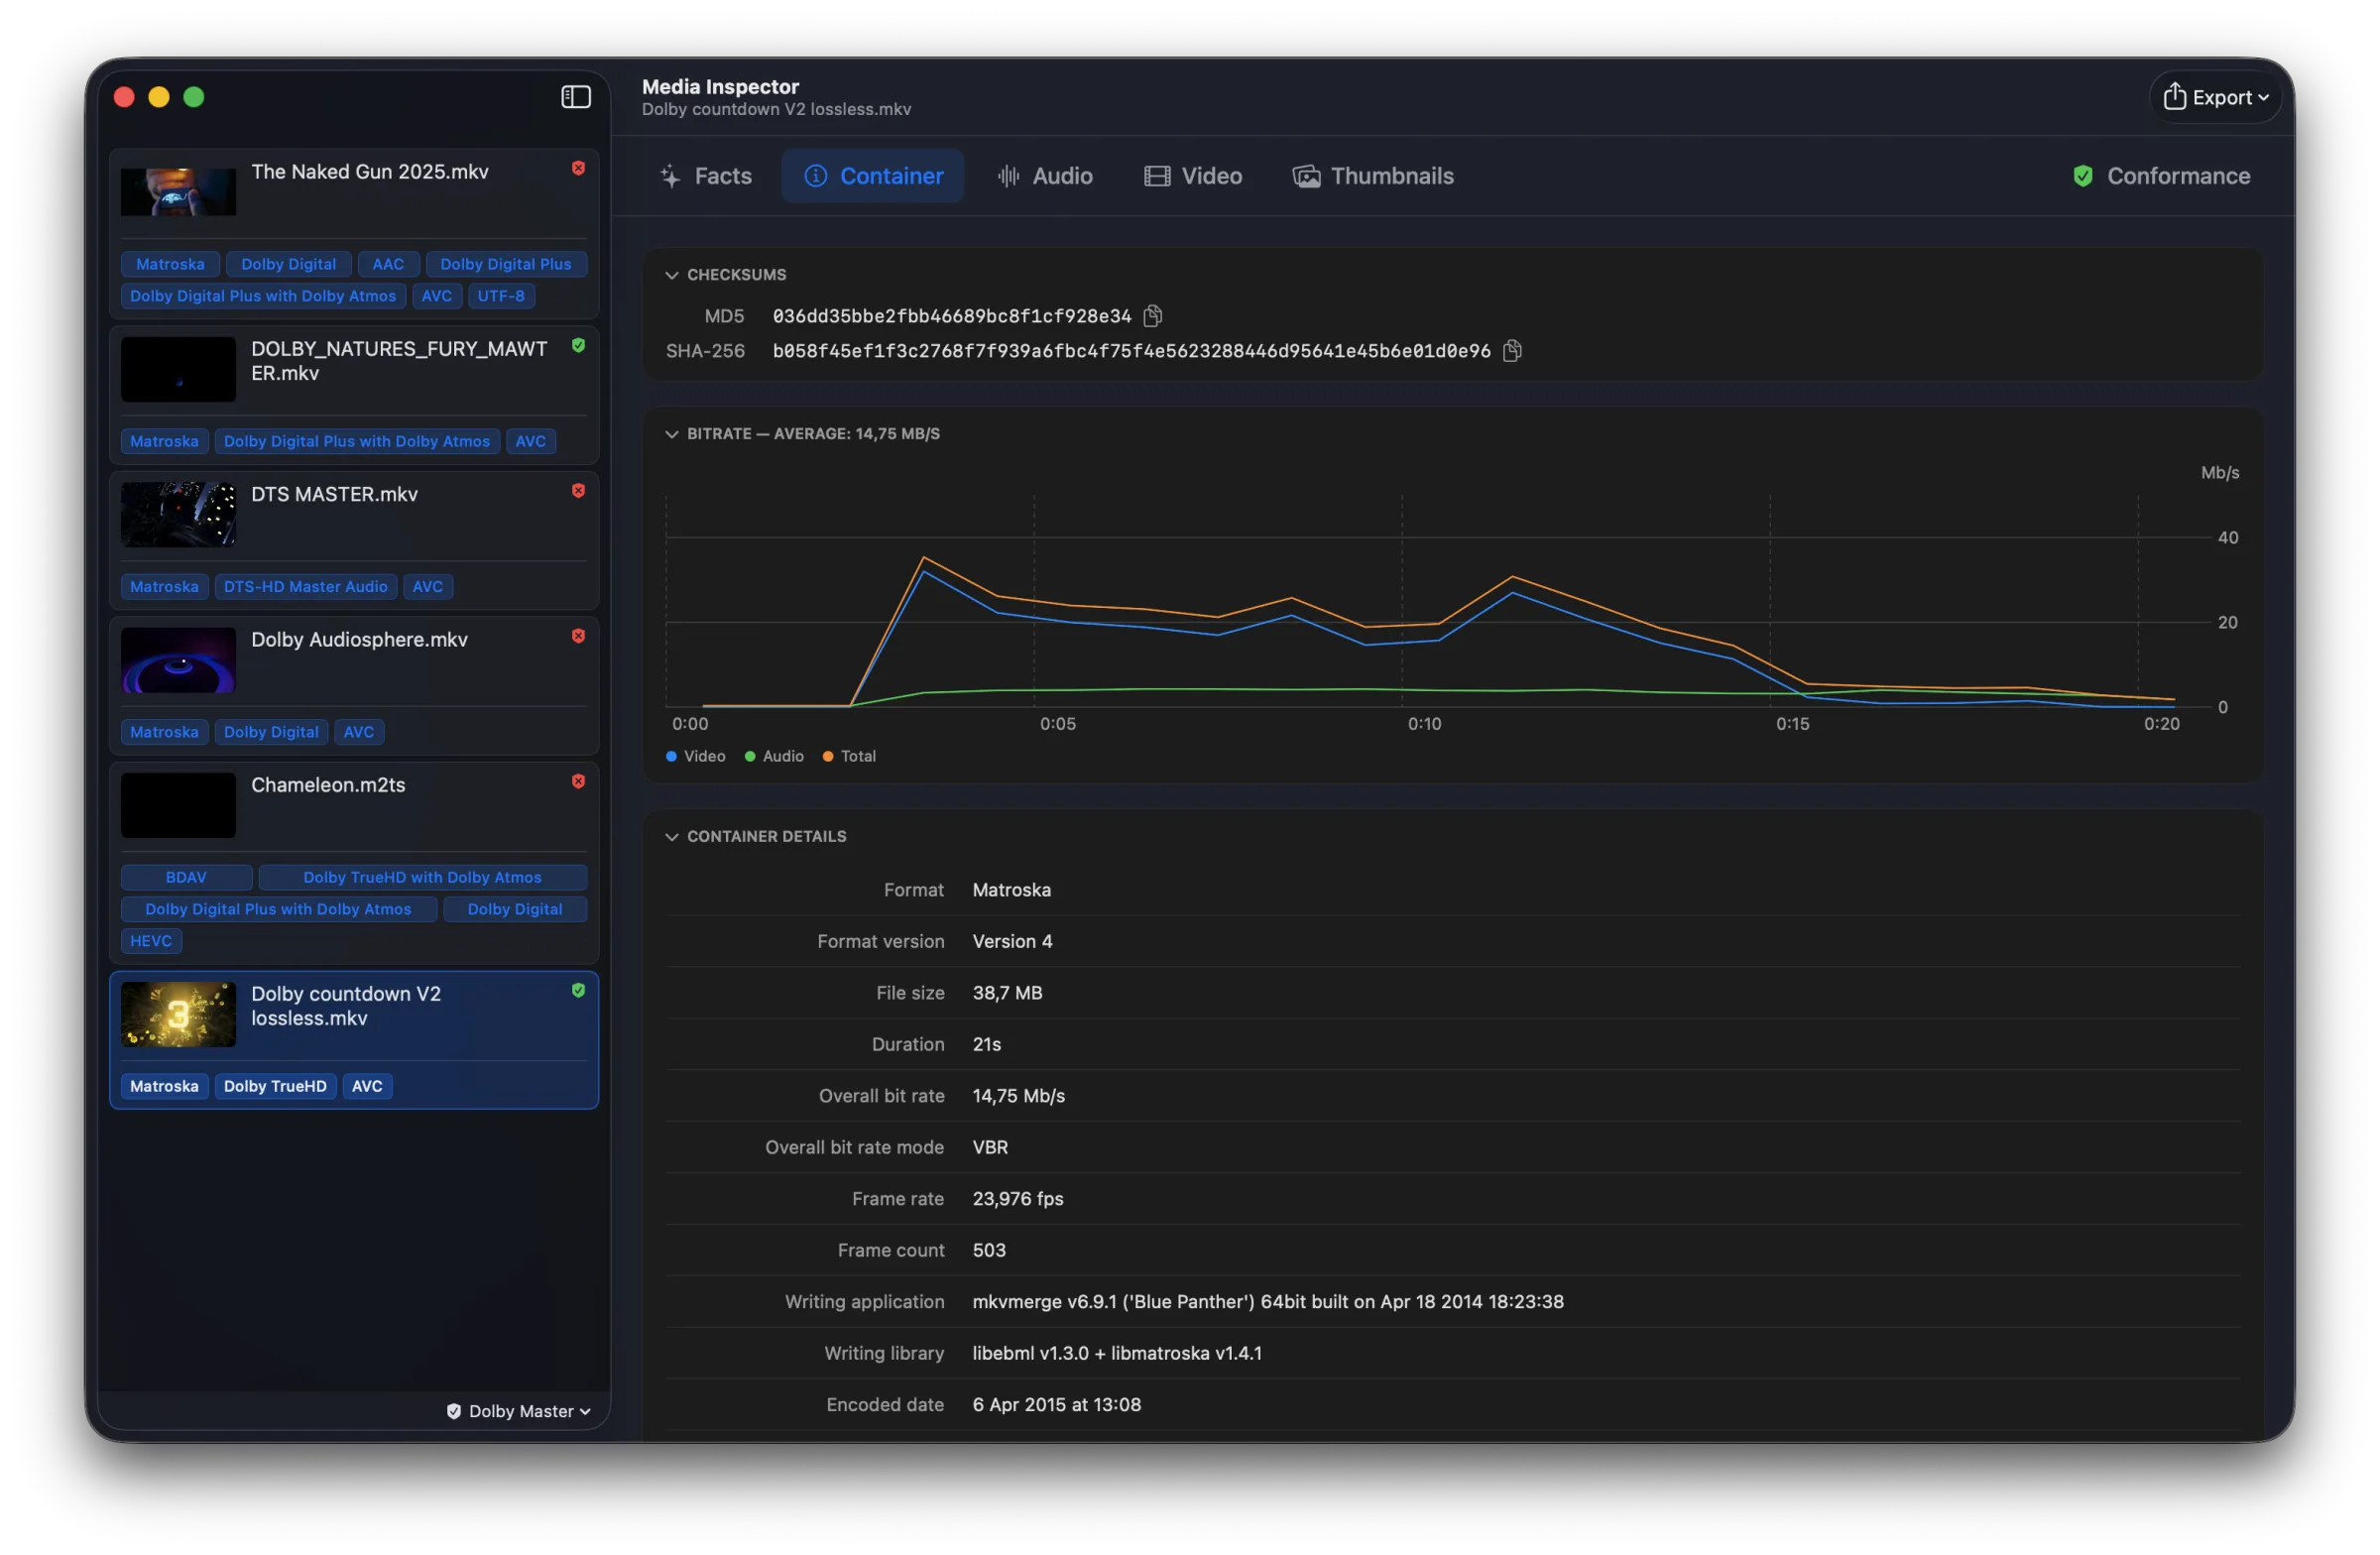The width and height of the screenshot is (2380, 1555).
Task: Click the Format version value Version 4
Action: click(1013, 942)
